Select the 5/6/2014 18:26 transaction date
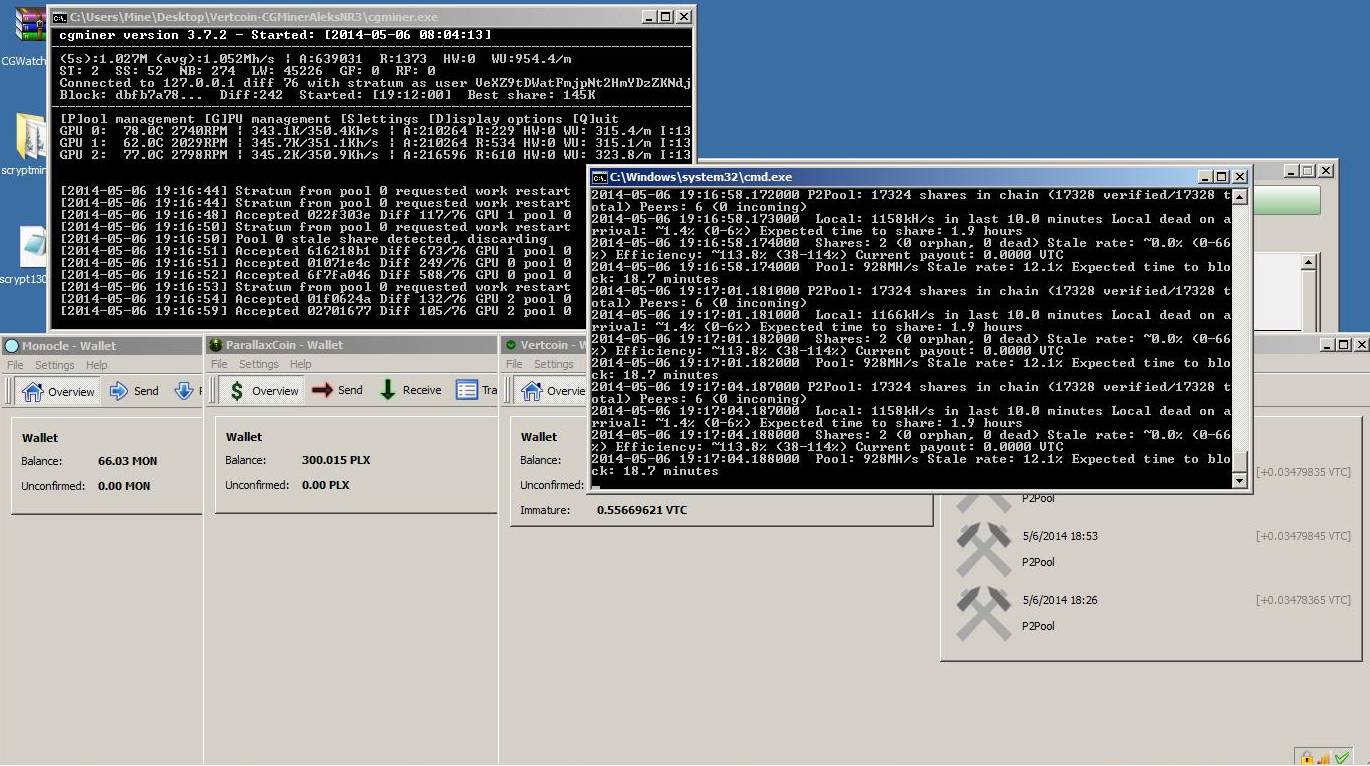 click(x=1060, y=600)
